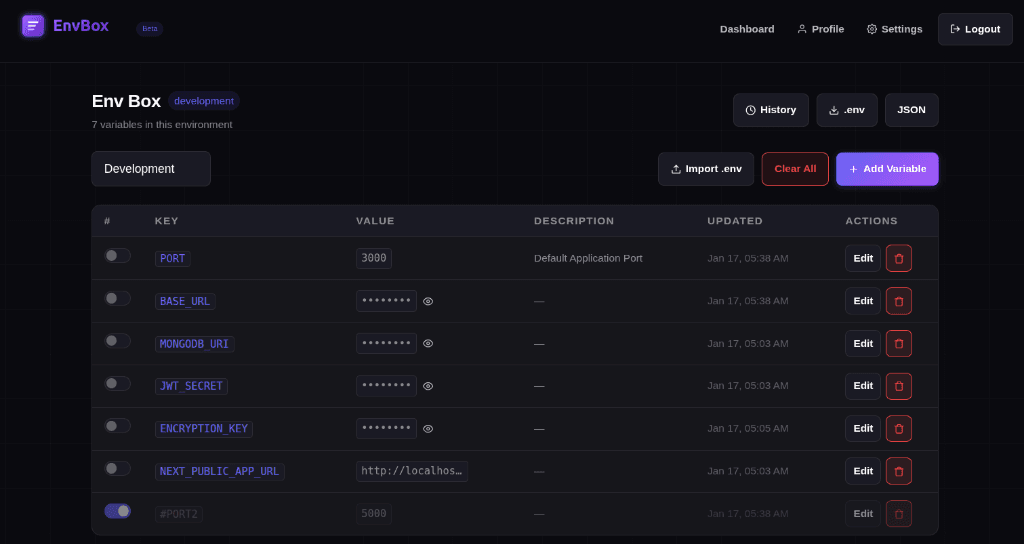The height and width of the screenshot is (544, 1024).
Task: Click the 3000 value of PORT
Action: (374, 258)
